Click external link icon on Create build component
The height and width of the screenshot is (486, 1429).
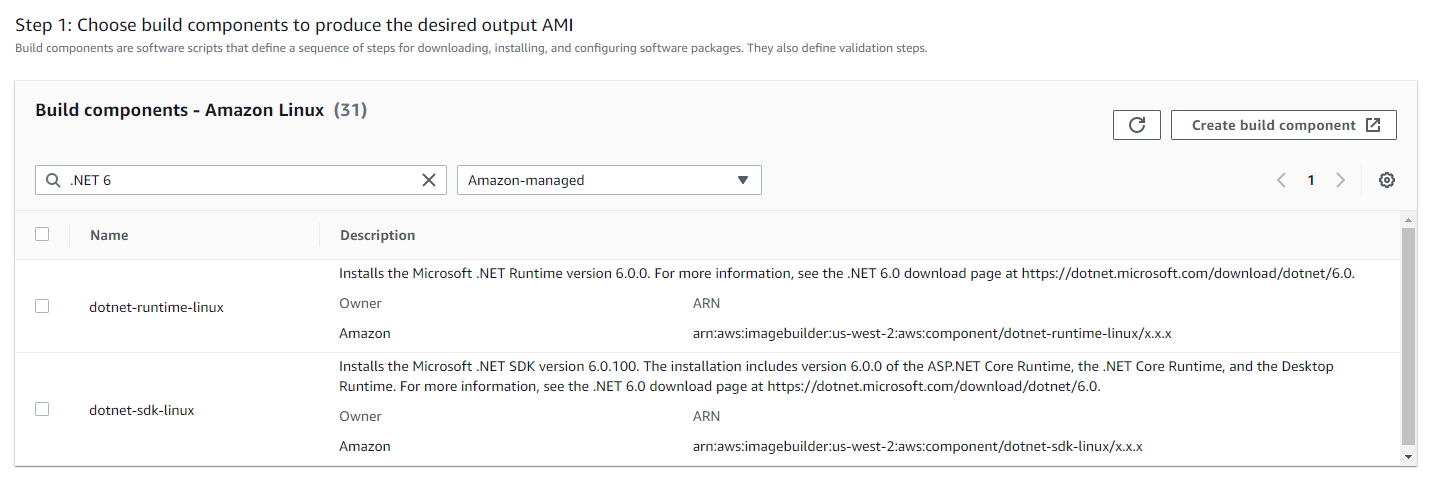[1373, 125]
